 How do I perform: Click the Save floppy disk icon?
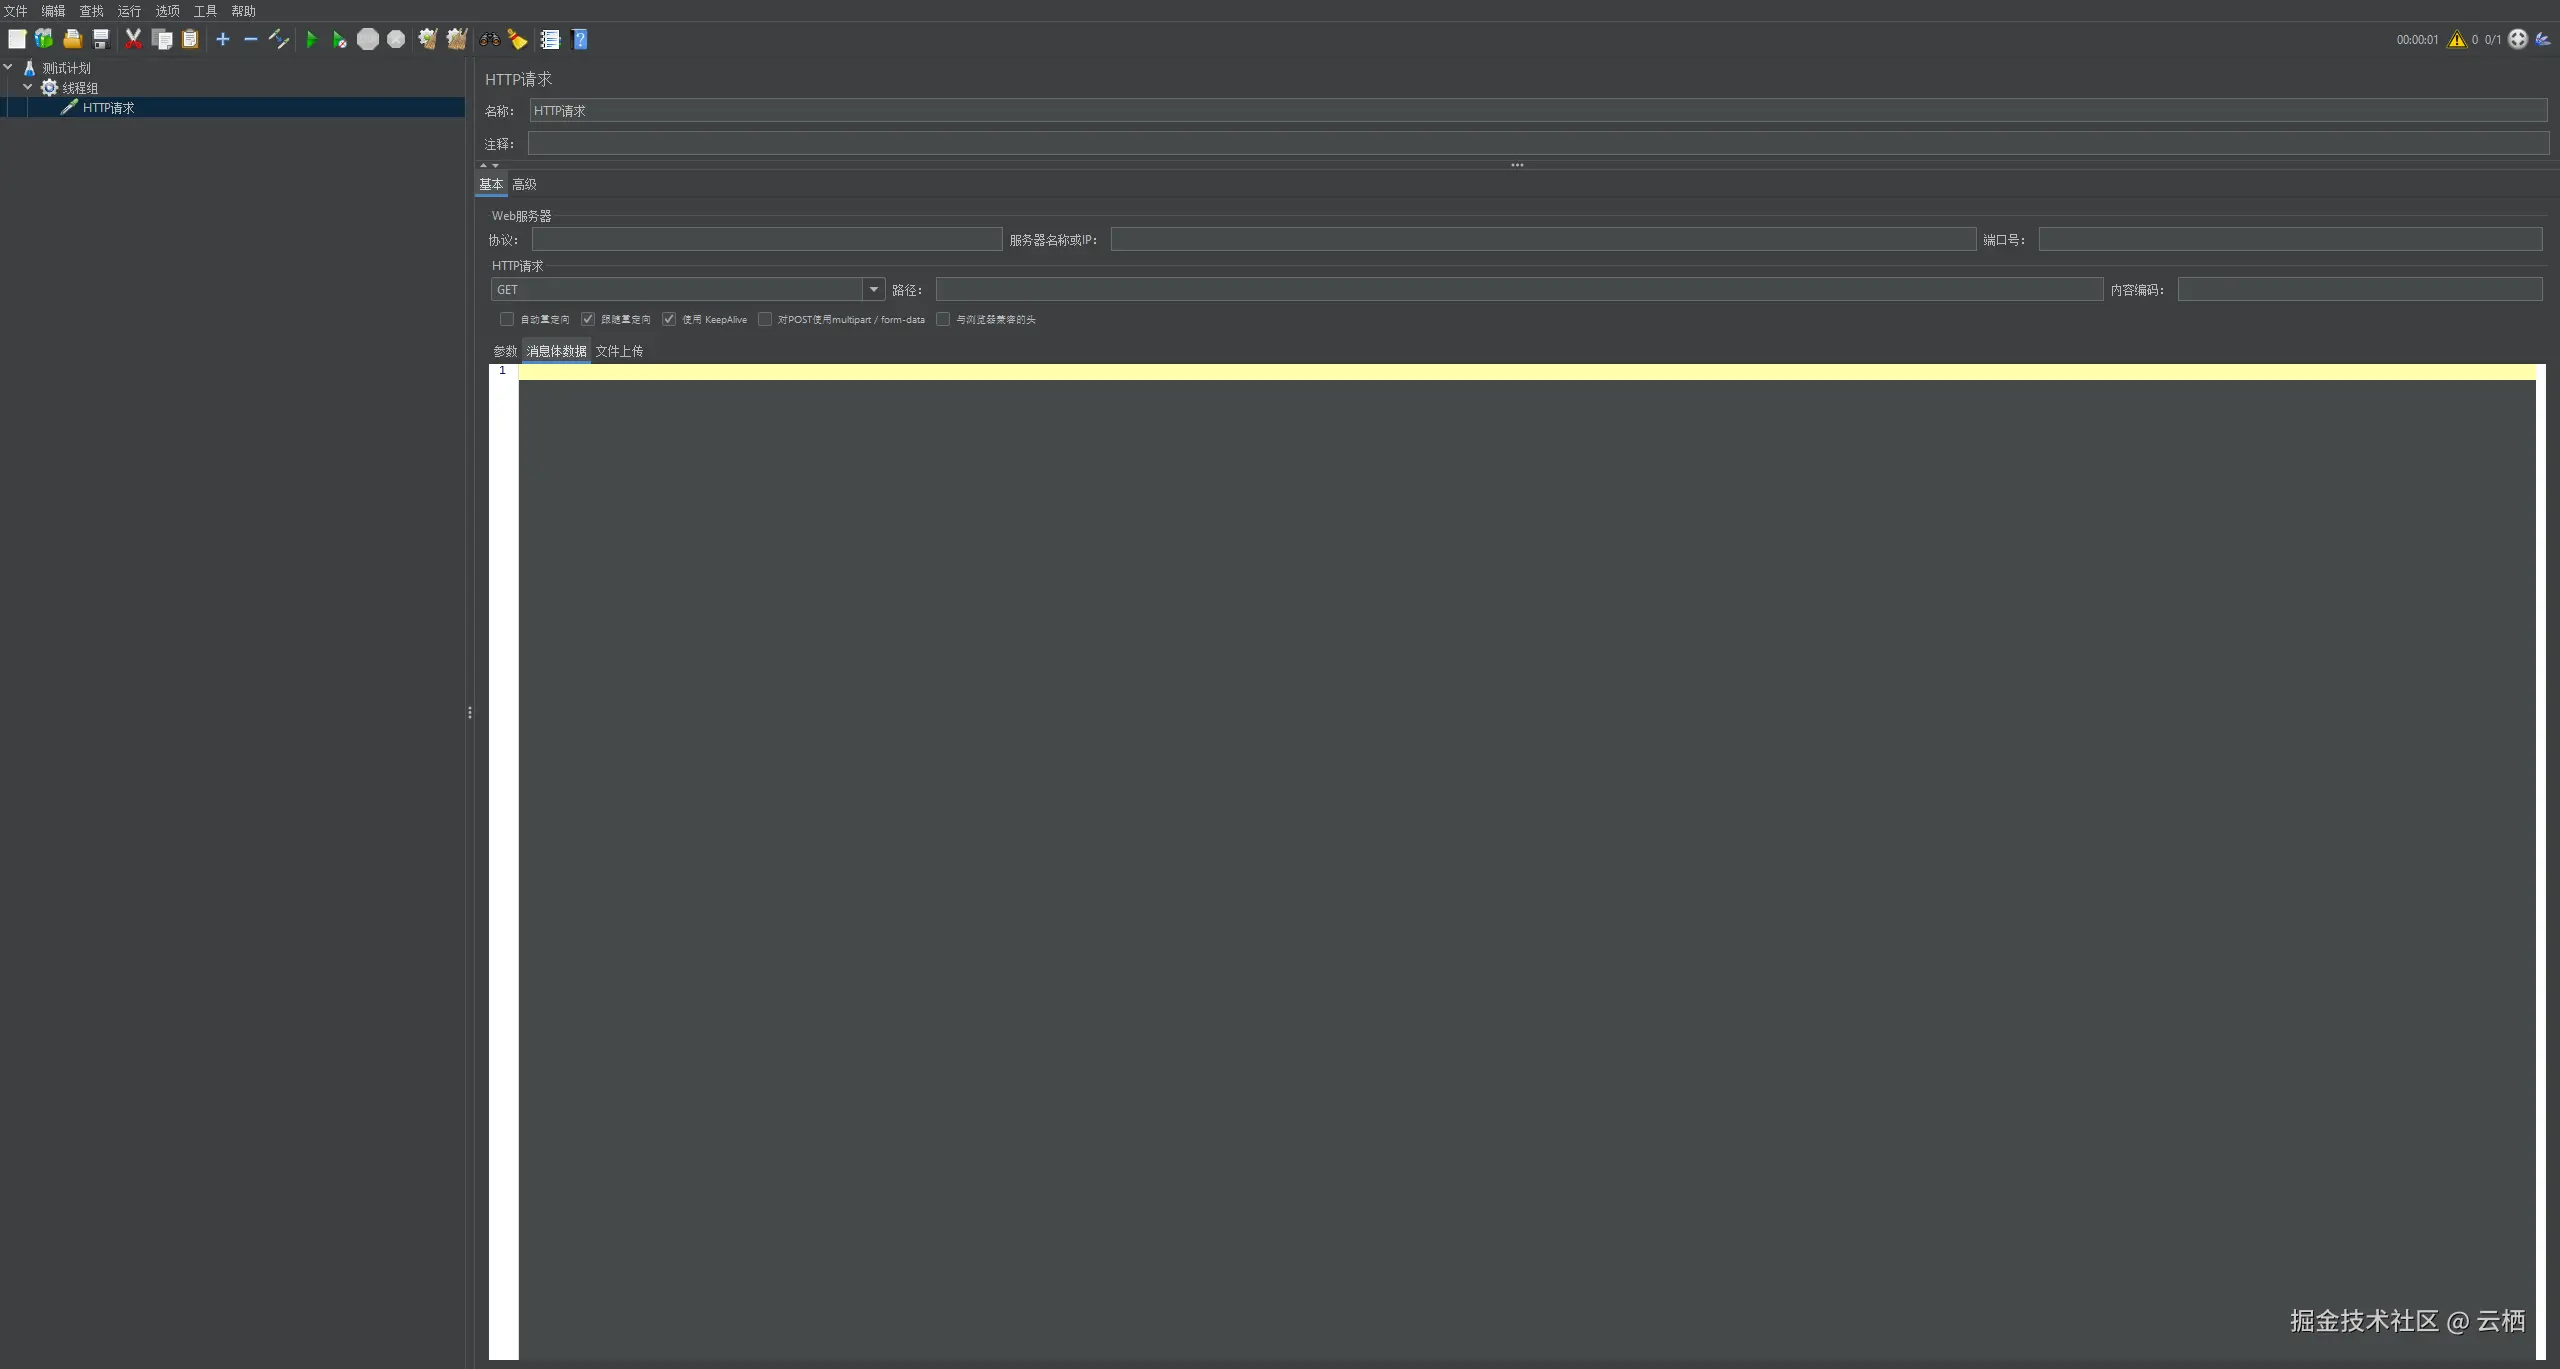pyautogui.click(x=101, y=39)
